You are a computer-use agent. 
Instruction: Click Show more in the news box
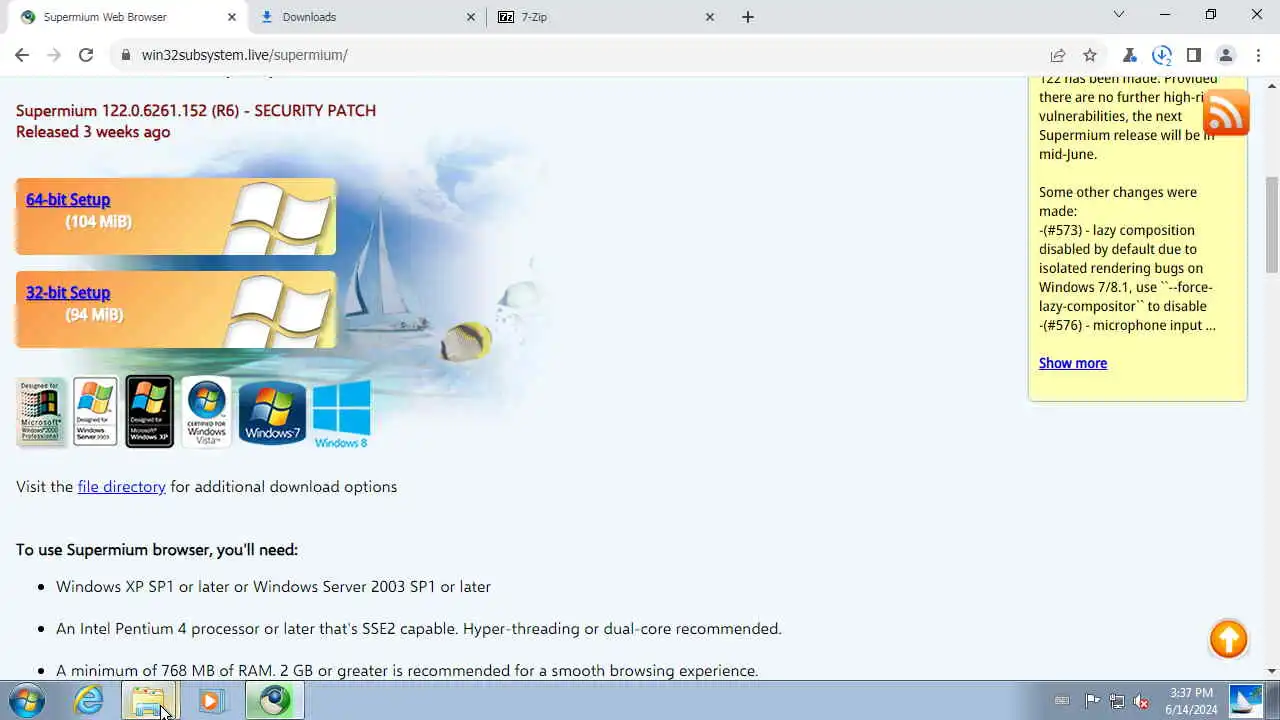(x=1073, y=363)
